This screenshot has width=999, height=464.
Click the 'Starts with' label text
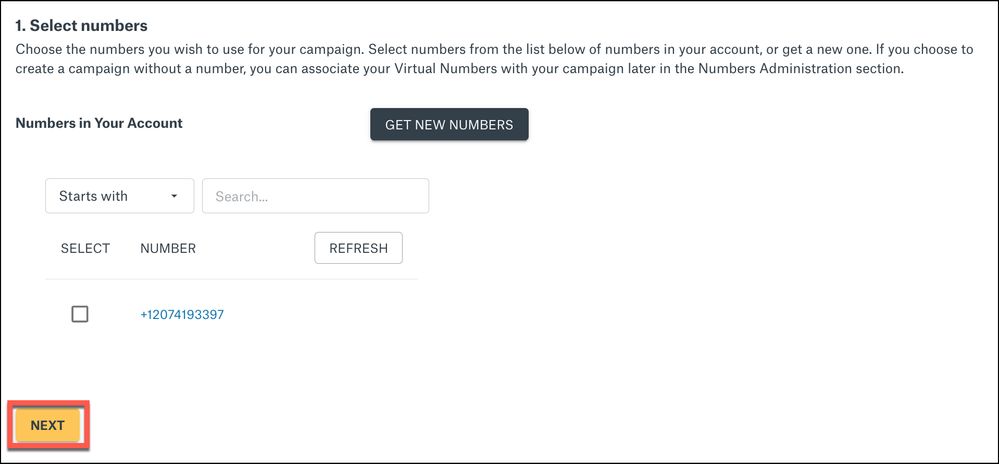pos(93,196)
